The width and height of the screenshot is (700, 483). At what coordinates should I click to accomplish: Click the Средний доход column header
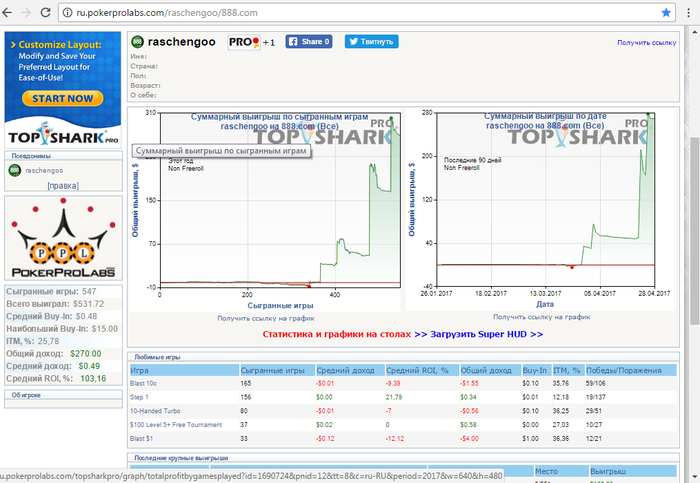point(350,370)
